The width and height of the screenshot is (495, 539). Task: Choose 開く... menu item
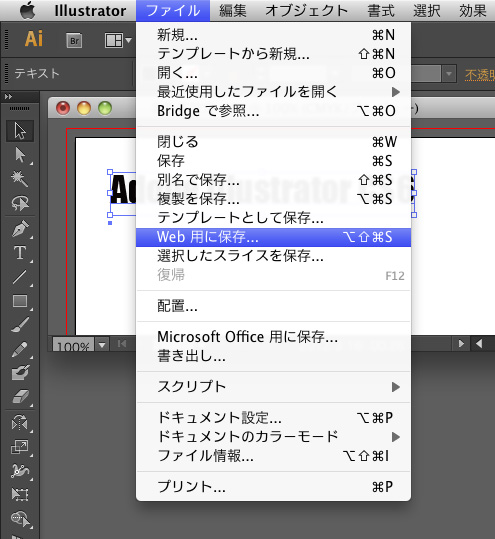273,73
